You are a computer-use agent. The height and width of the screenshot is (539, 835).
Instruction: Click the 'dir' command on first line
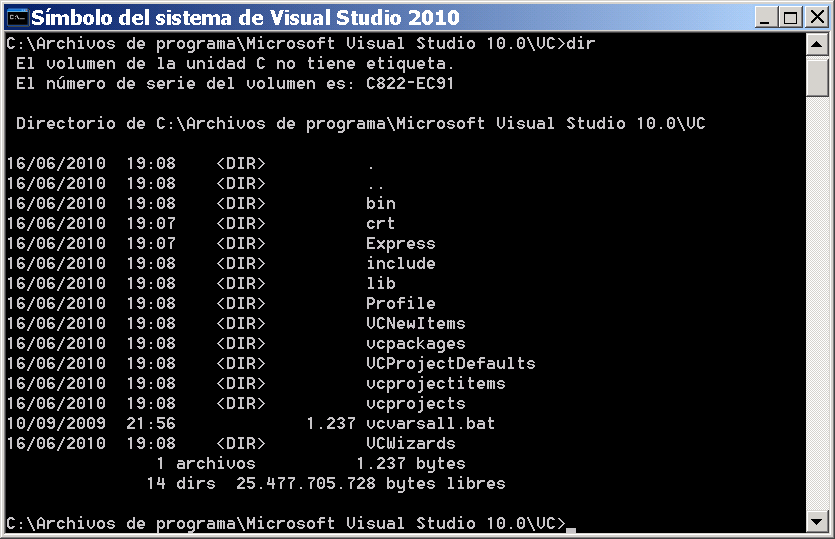pyautogui.click(x=580, y=43)
